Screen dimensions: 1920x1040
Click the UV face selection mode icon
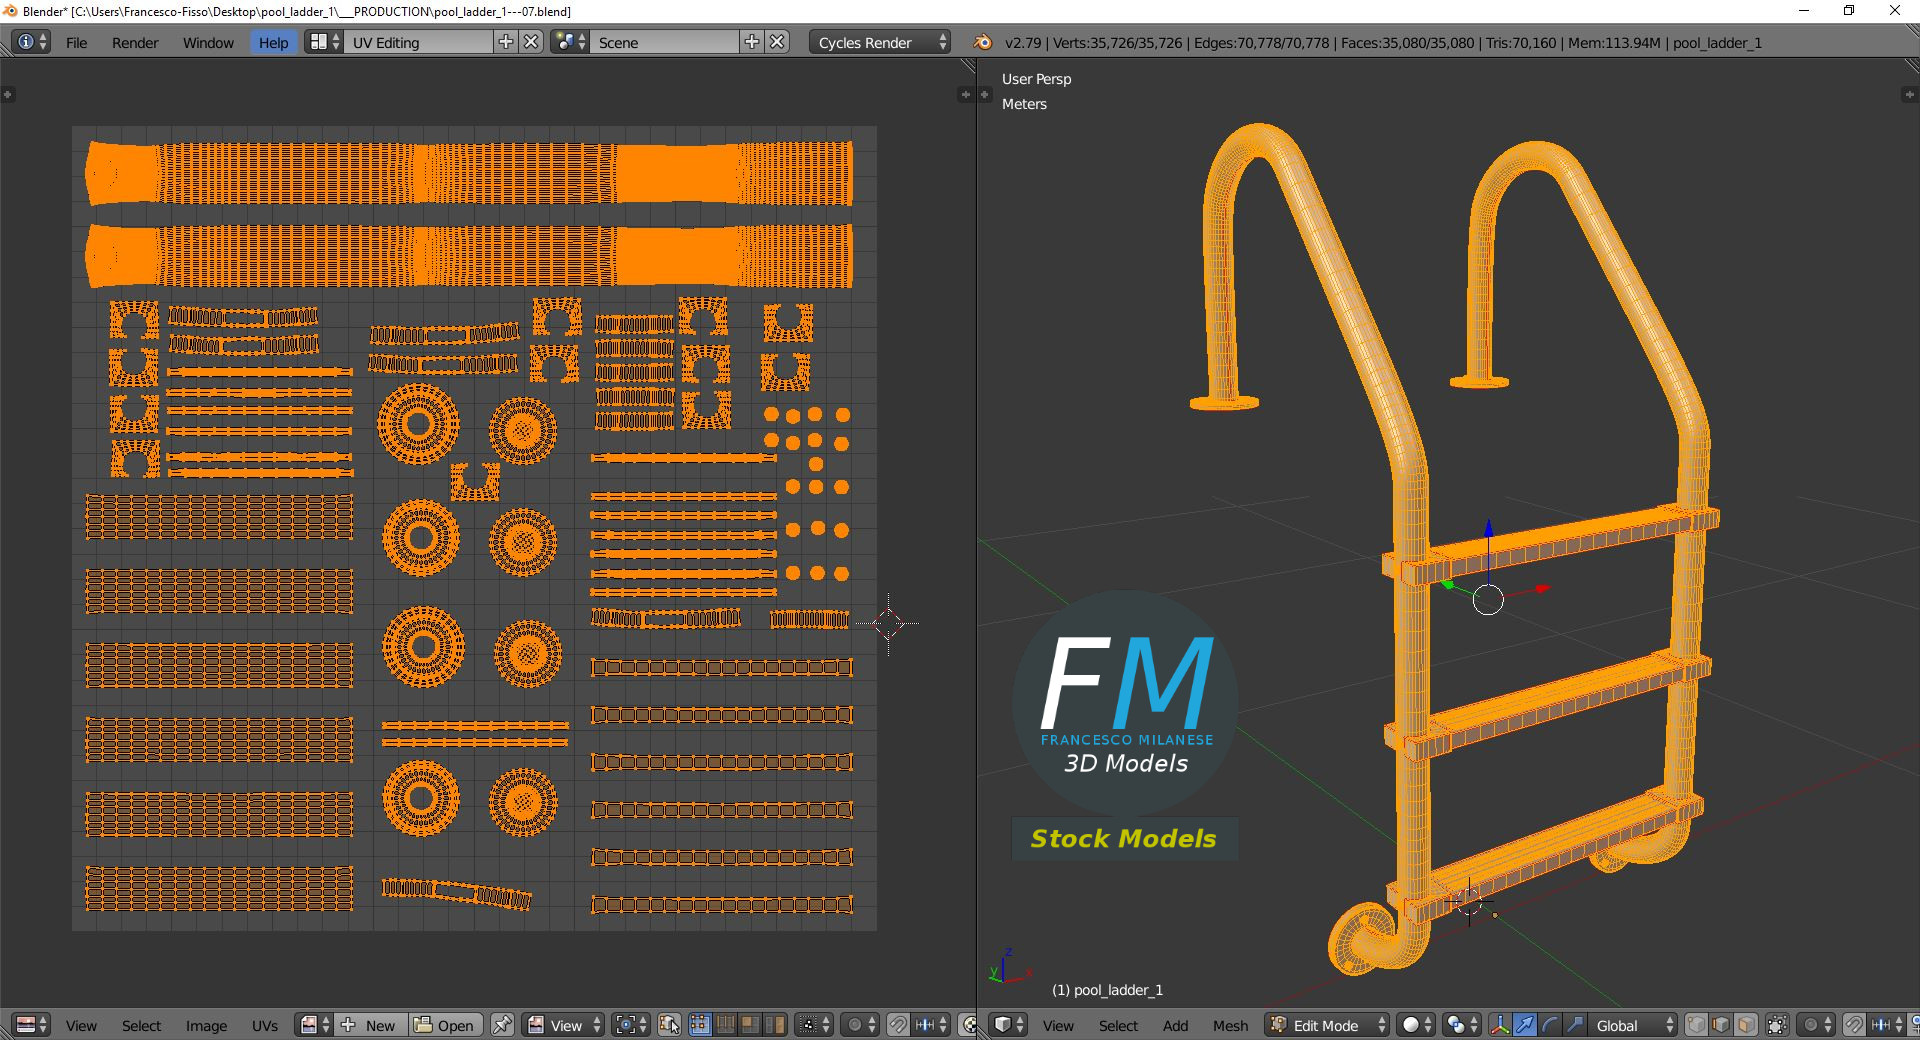750,1025
